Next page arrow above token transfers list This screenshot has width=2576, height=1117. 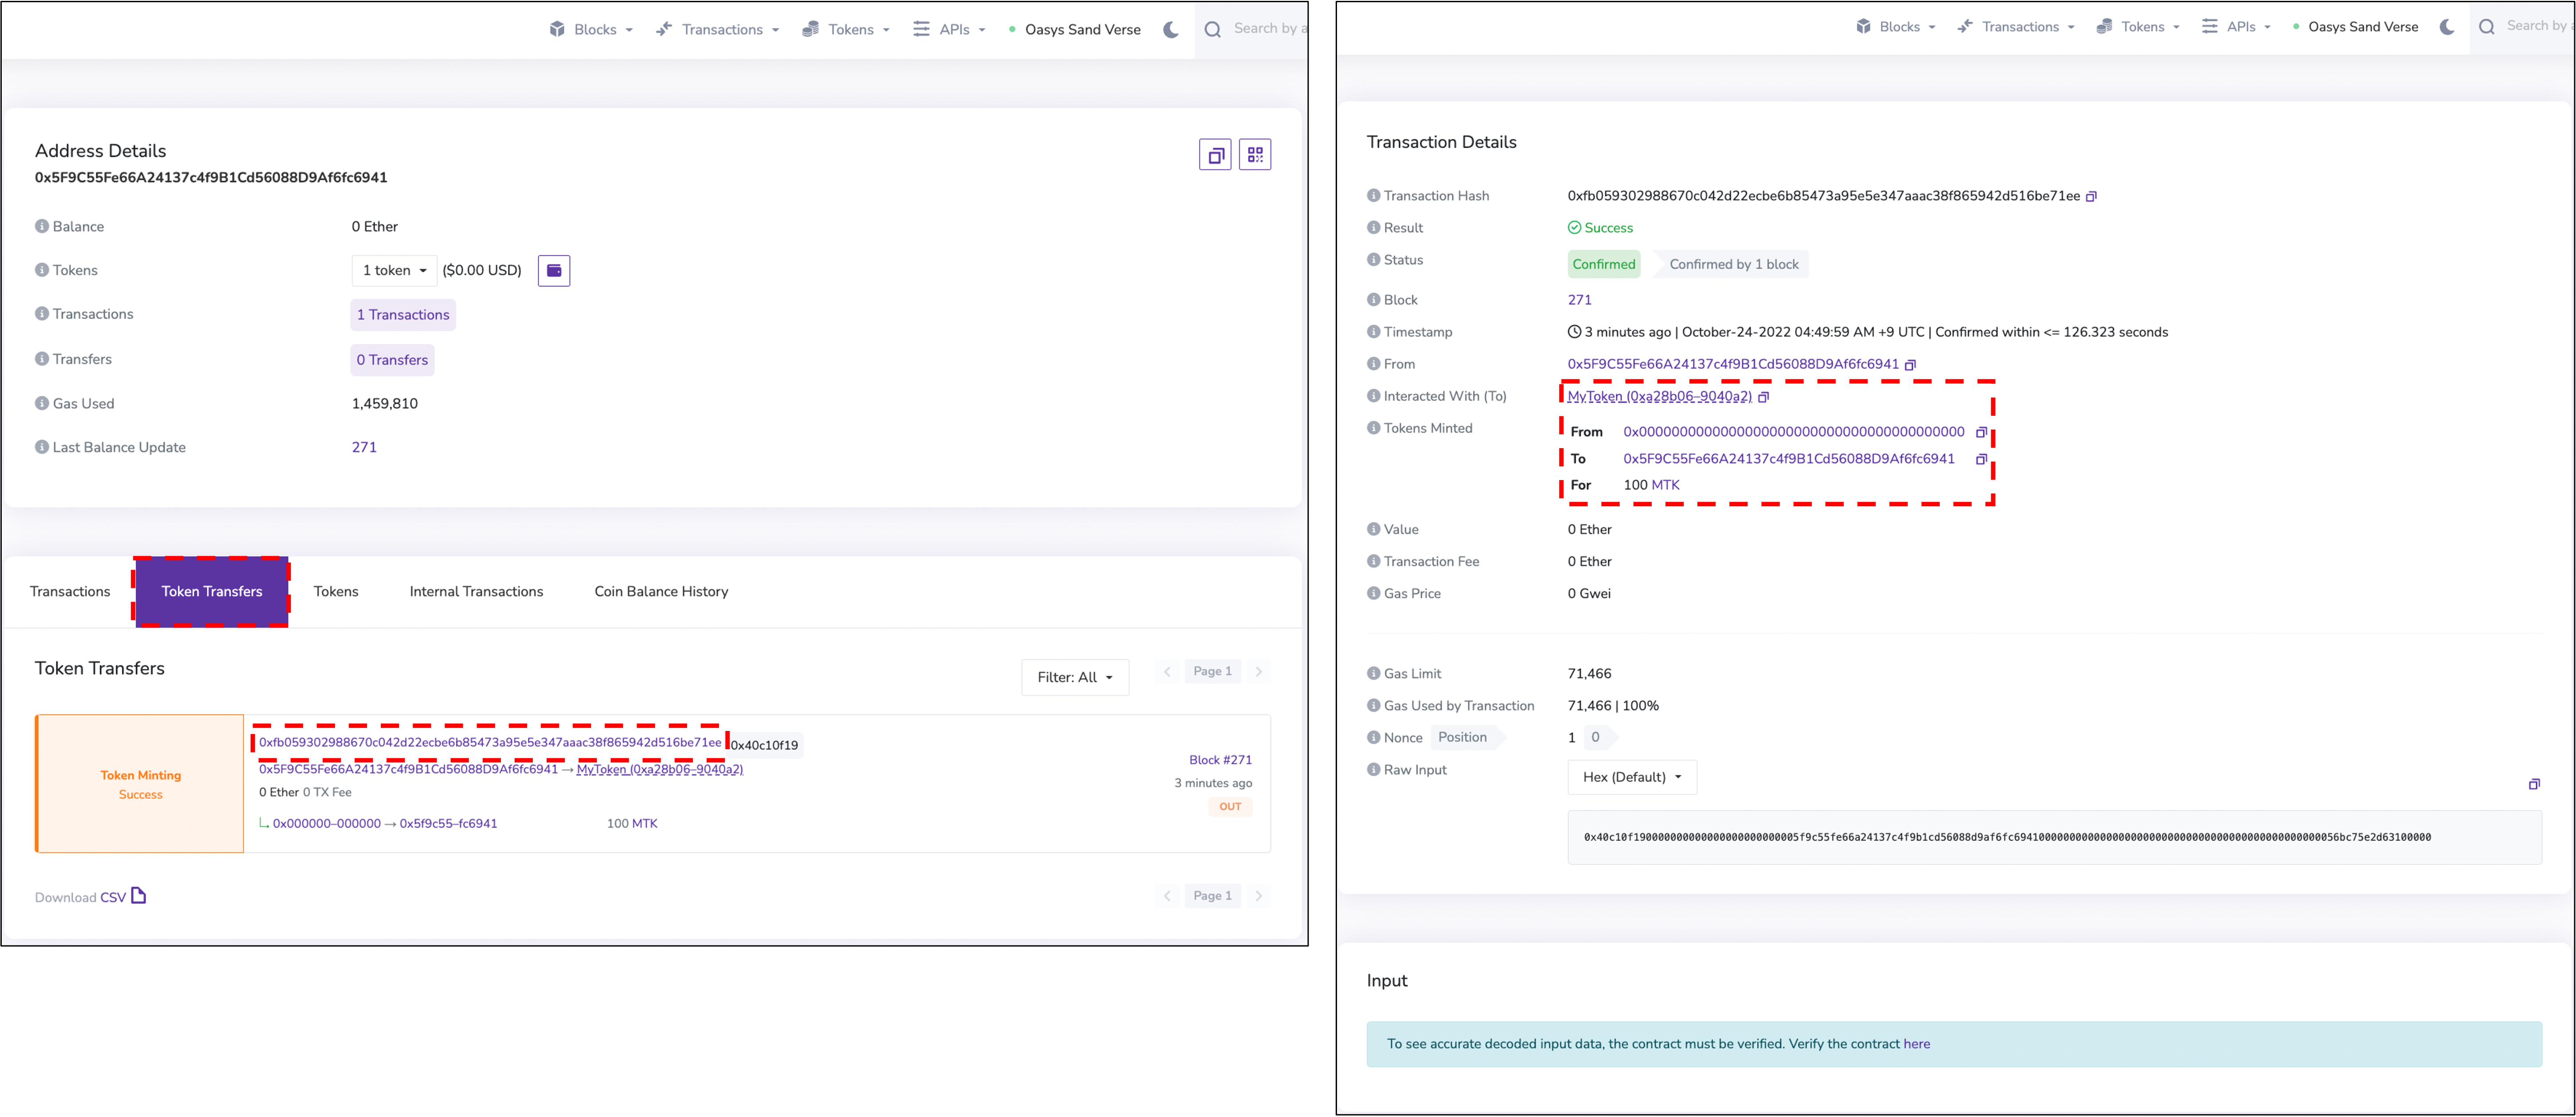point(1259,672)
